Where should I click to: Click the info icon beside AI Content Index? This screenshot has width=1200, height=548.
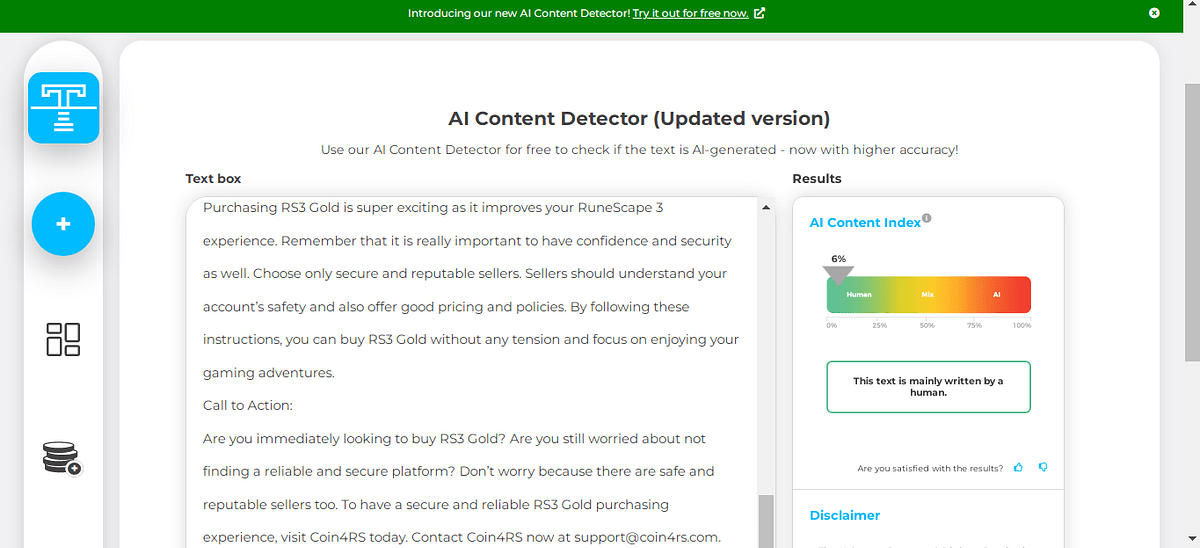pyautogui.click(x=927, y=218)
